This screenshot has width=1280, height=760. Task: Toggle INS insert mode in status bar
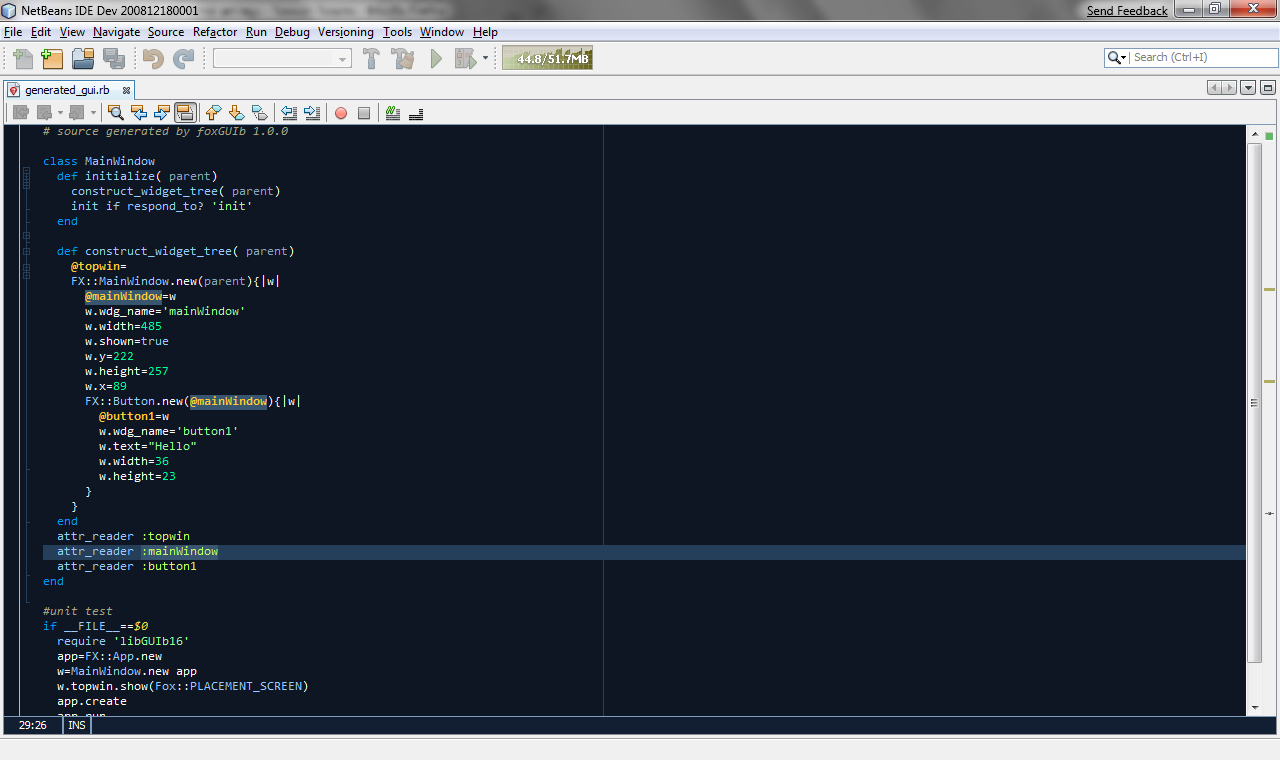(x=77, y=725)
